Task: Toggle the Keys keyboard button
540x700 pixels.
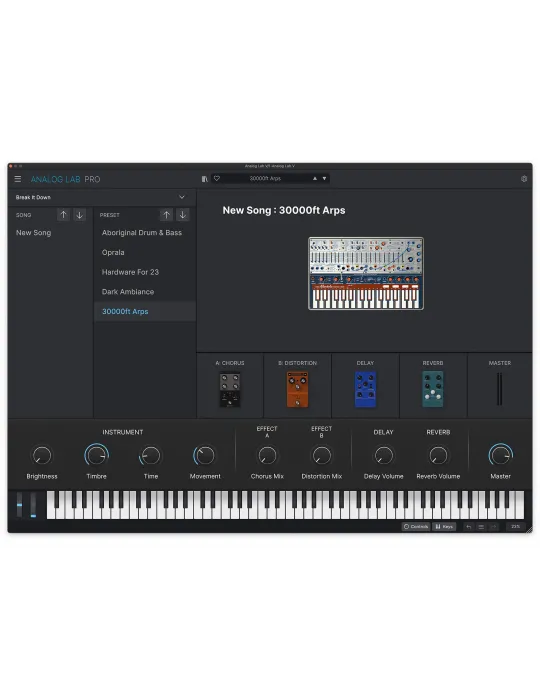Action: point(444,527)
